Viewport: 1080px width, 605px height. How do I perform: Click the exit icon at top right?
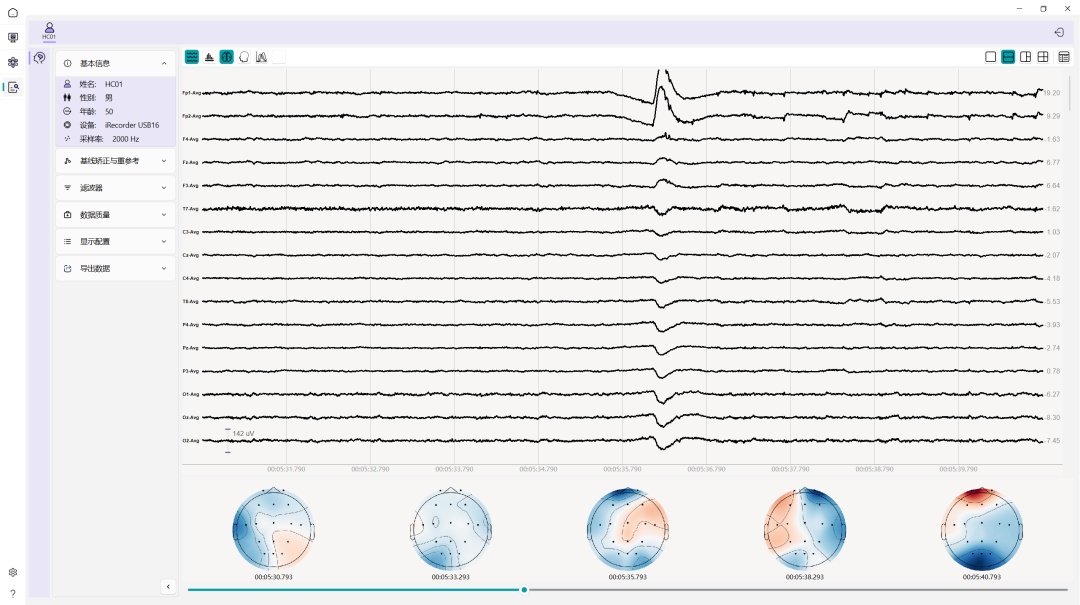point(1059,32)
